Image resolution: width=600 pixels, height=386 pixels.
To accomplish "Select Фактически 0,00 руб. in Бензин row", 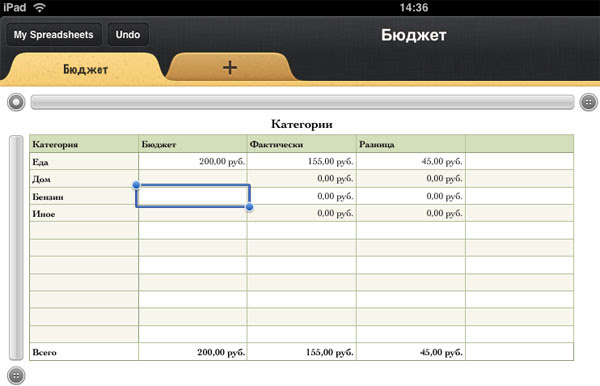I will coord(302,196).
